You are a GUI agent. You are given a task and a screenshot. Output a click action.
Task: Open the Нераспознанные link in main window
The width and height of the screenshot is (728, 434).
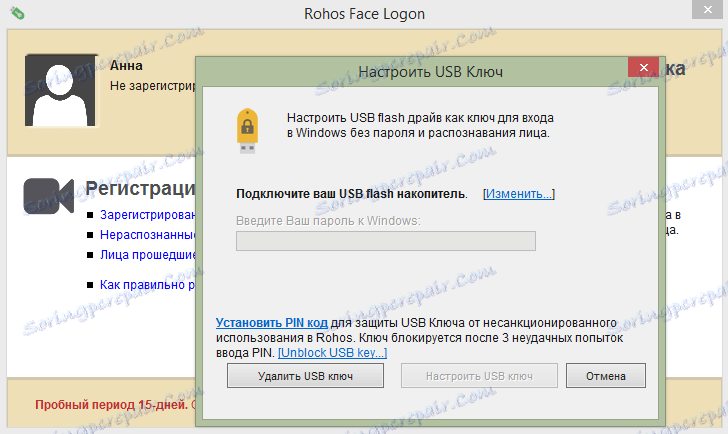(x=148, y=235)
